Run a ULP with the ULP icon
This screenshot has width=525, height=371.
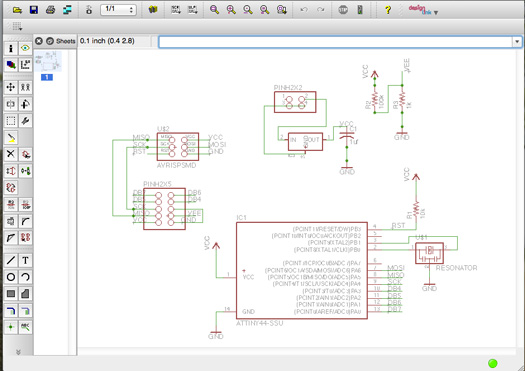coord(193,10)
